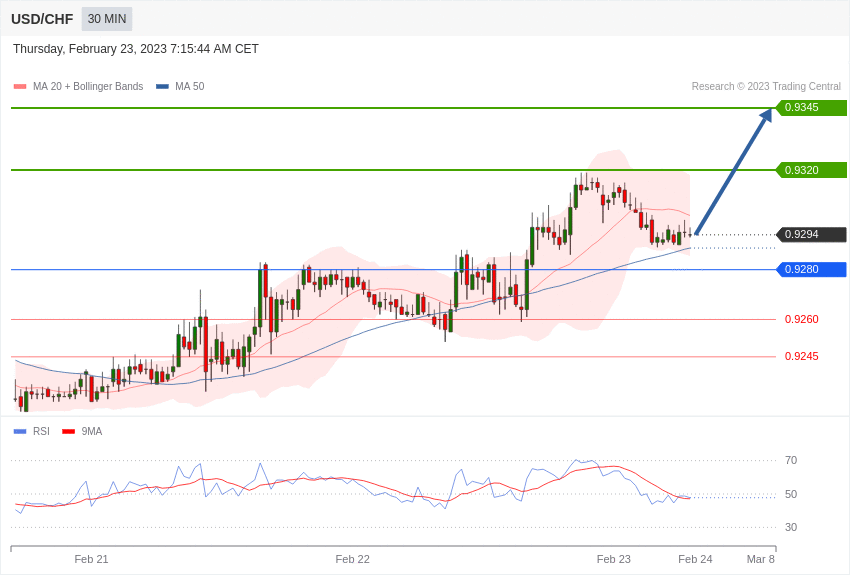Click the 0.9260 red support label
850x576 pixels.
click(801, 319)
